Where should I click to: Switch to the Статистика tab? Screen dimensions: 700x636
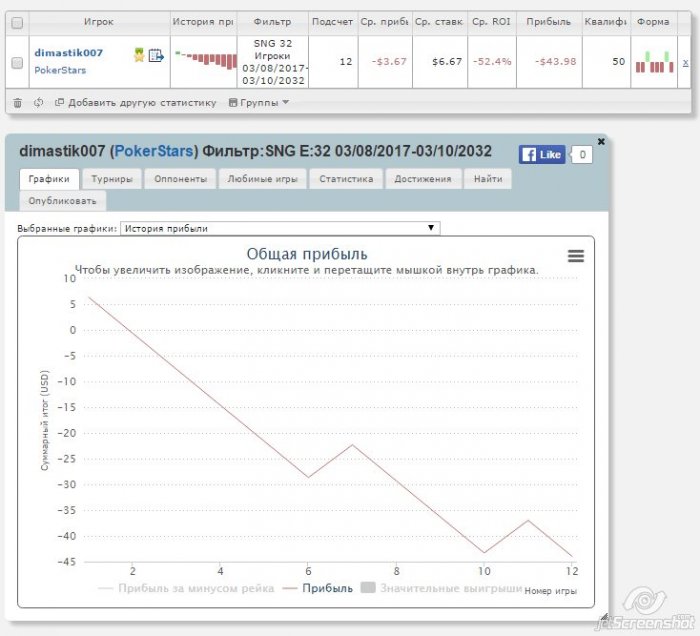click(346, 179)
